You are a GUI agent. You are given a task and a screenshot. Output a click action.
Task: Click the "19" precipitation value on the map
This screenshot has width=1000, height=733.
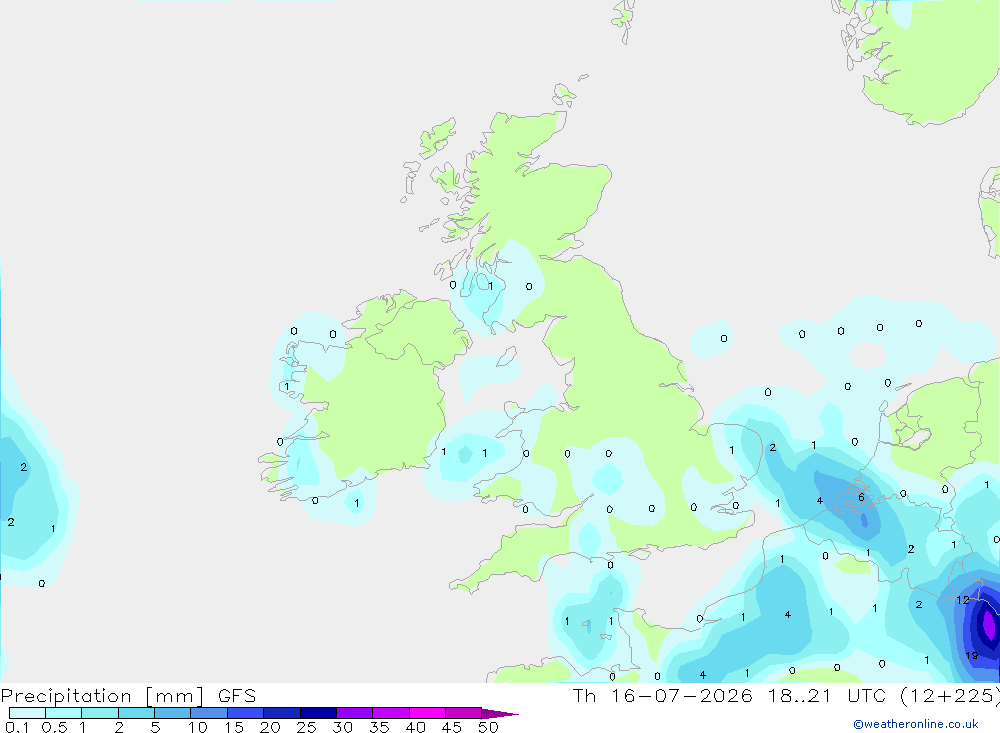coord(971,655)
